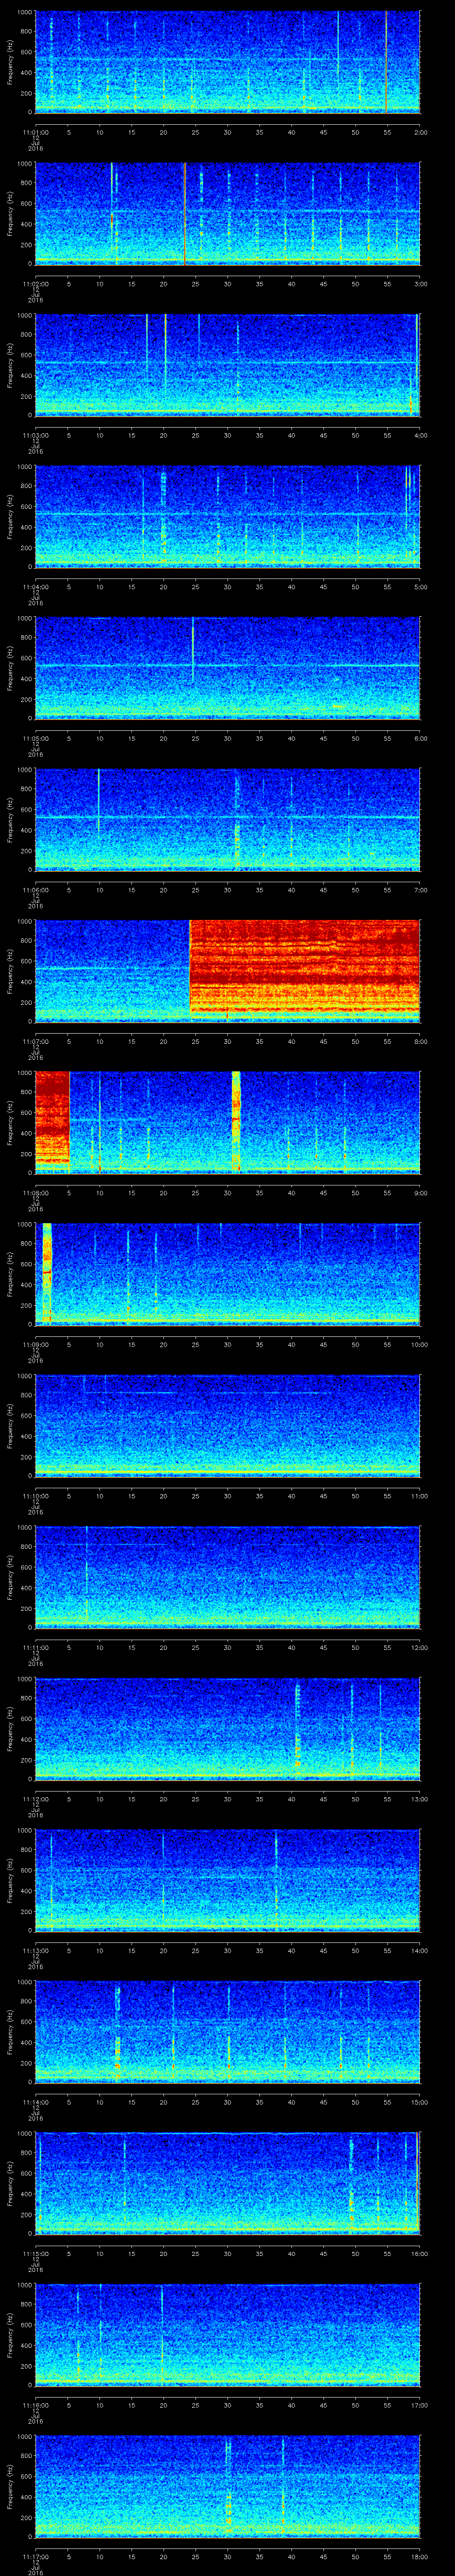Click Frequency (Hz) axis label of 11:12:00 plot
The width and height of the screenshot is (455, 2576).
[x=10, y=1728]
